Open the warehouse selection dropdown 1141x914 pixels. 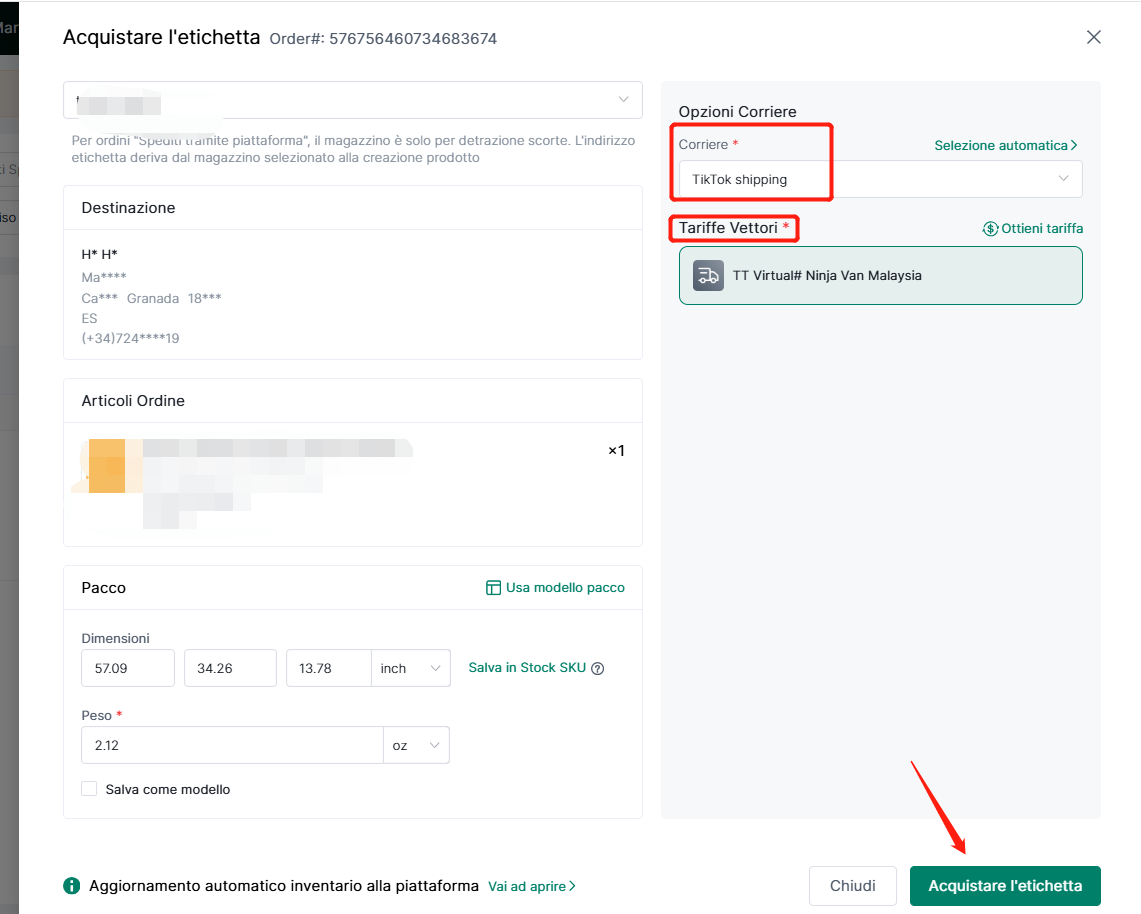(x=353, y=100)
